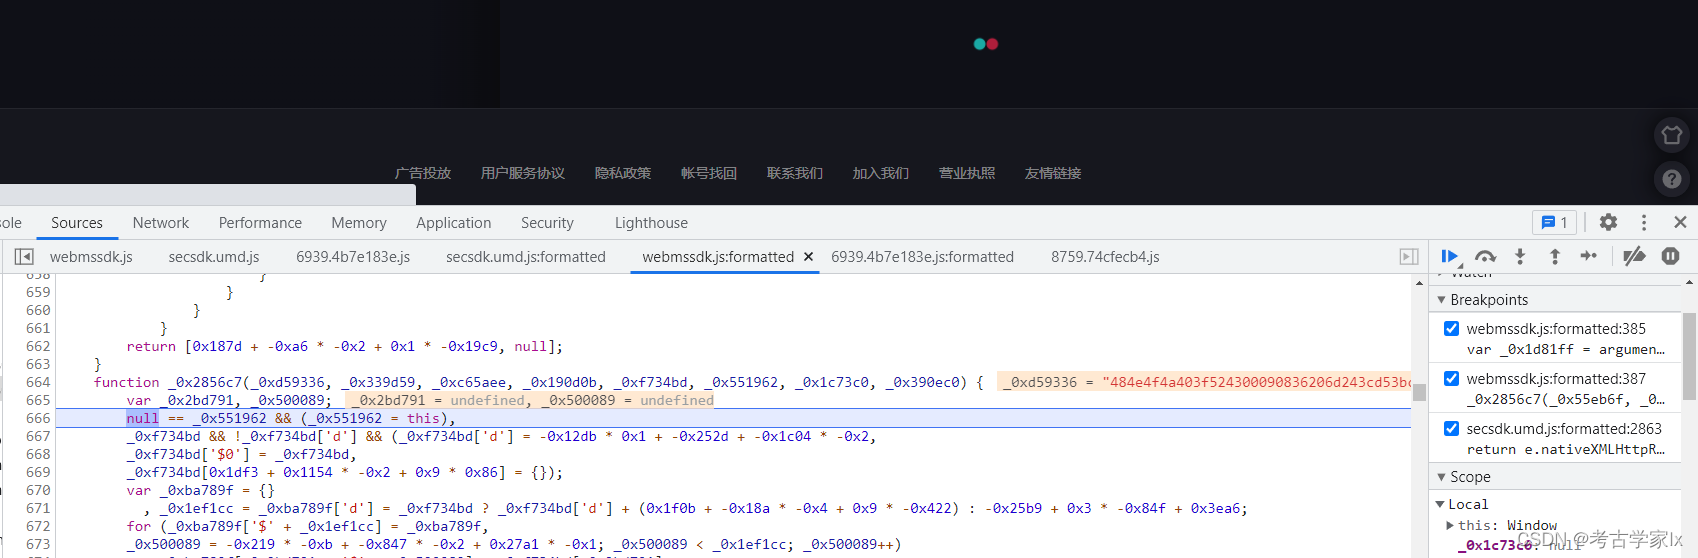Click the code editor vertical scrollbar thumb
Screen dimensions: 1698x558
1419,392
